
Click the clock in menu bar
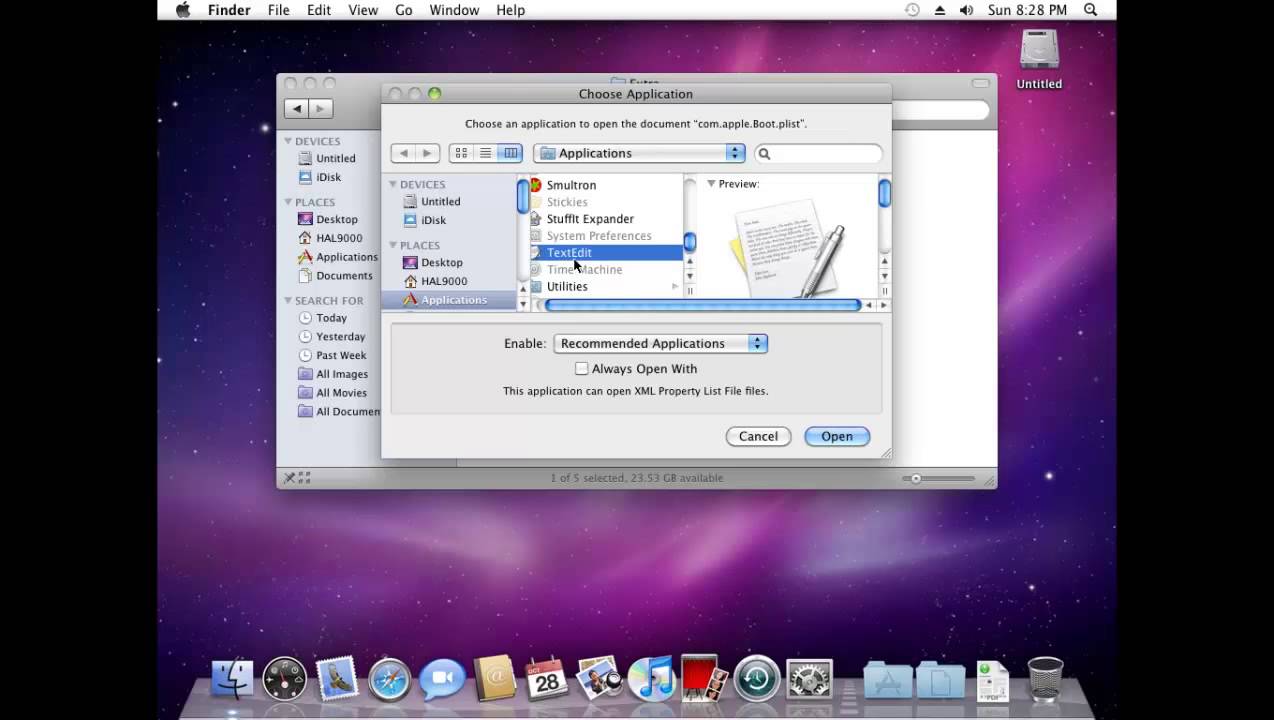point(1027,10)
